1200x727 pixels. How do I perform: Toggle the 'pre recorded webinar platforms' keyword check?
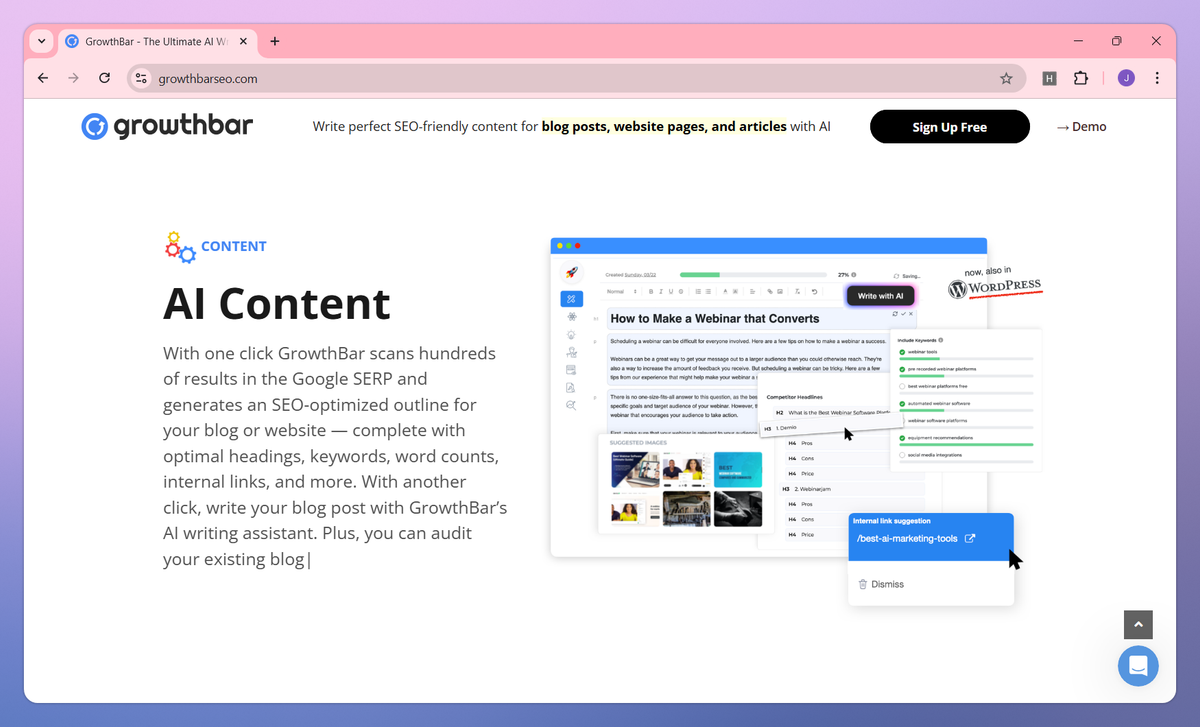coord(902,369)
